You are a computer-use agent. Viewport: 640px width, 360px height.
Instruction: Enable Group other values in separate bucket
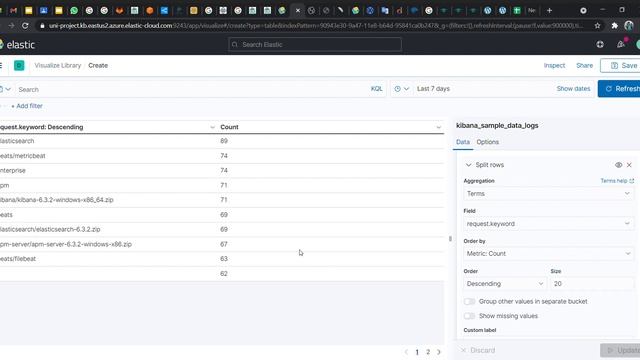469,301
